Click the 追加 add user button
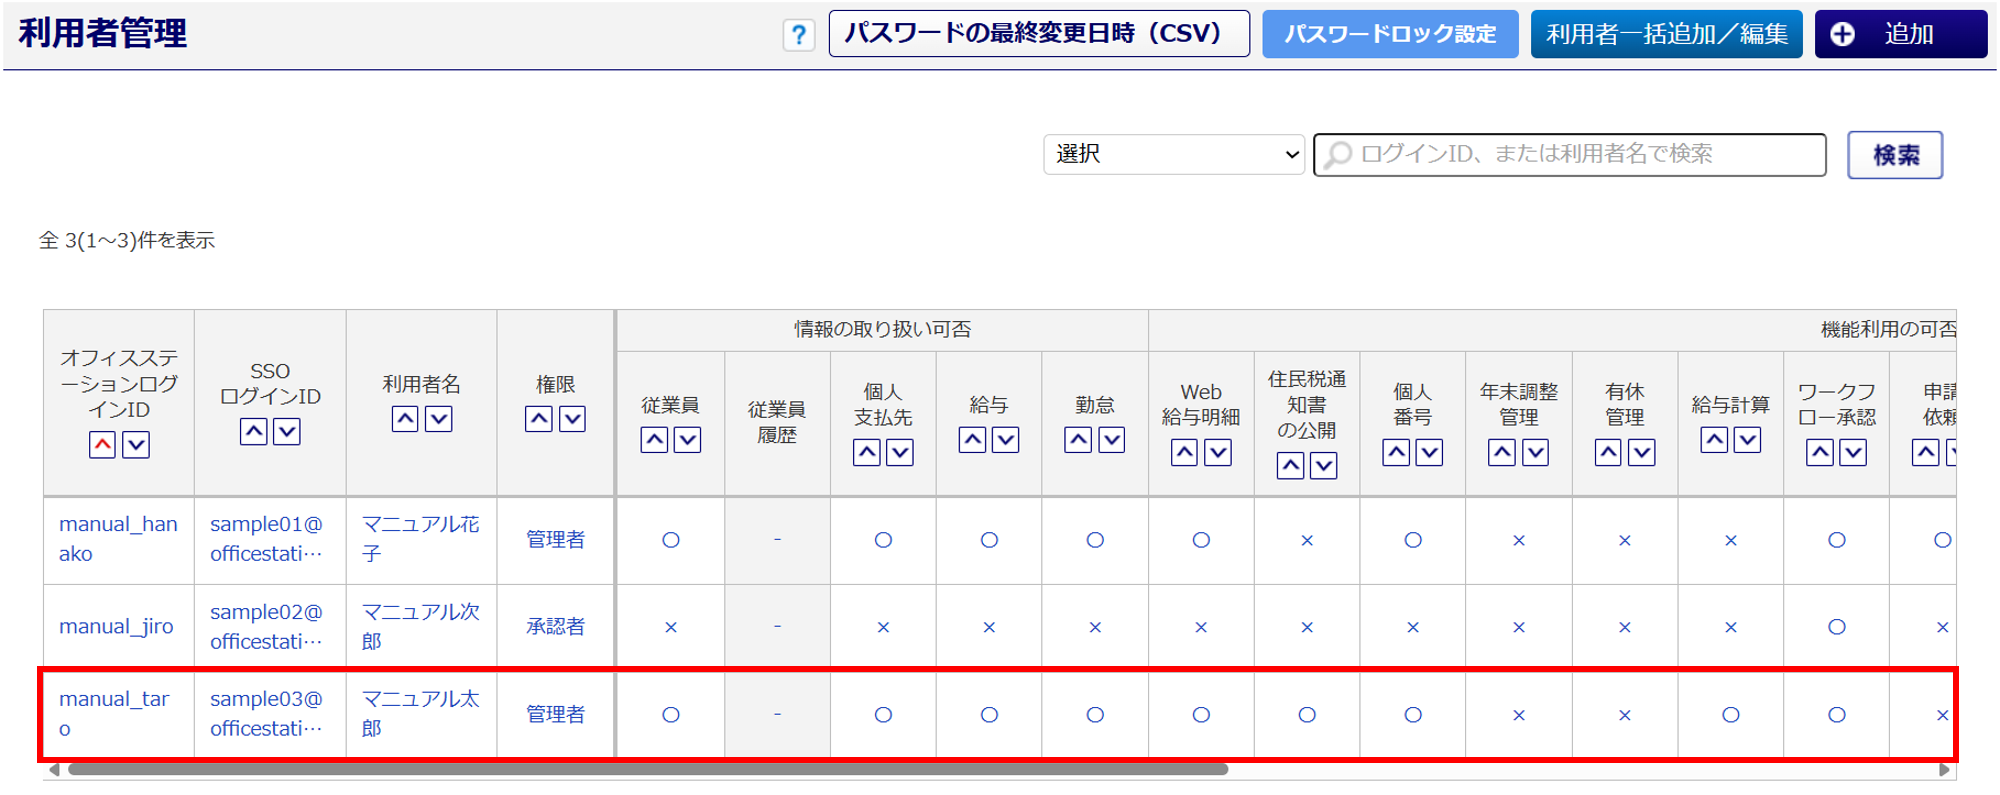The width and height of the screenshot is (2000, 795). point(1900,35)
